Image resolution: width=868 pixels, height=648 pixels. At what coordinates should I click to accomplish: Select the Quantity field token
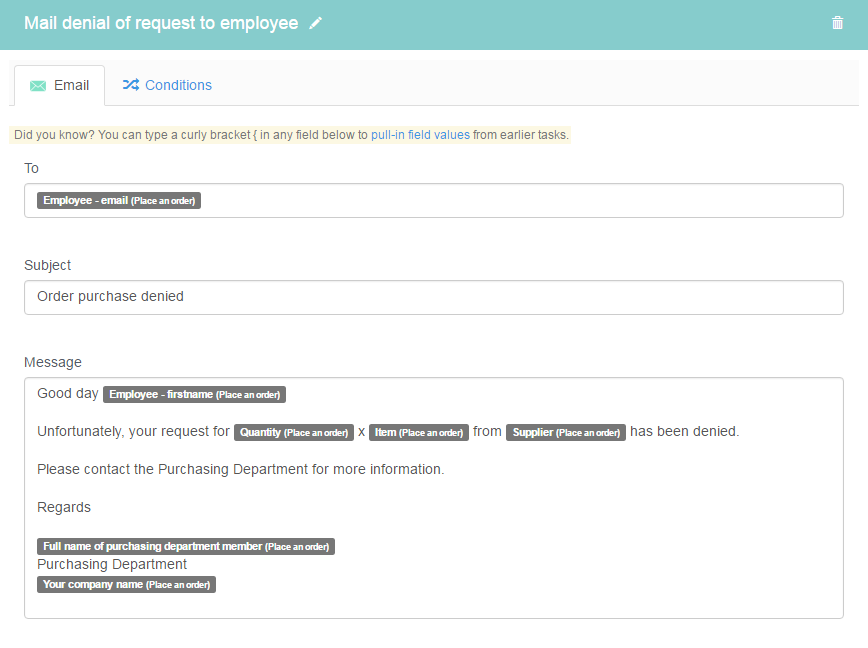click(x=293, y=433)
